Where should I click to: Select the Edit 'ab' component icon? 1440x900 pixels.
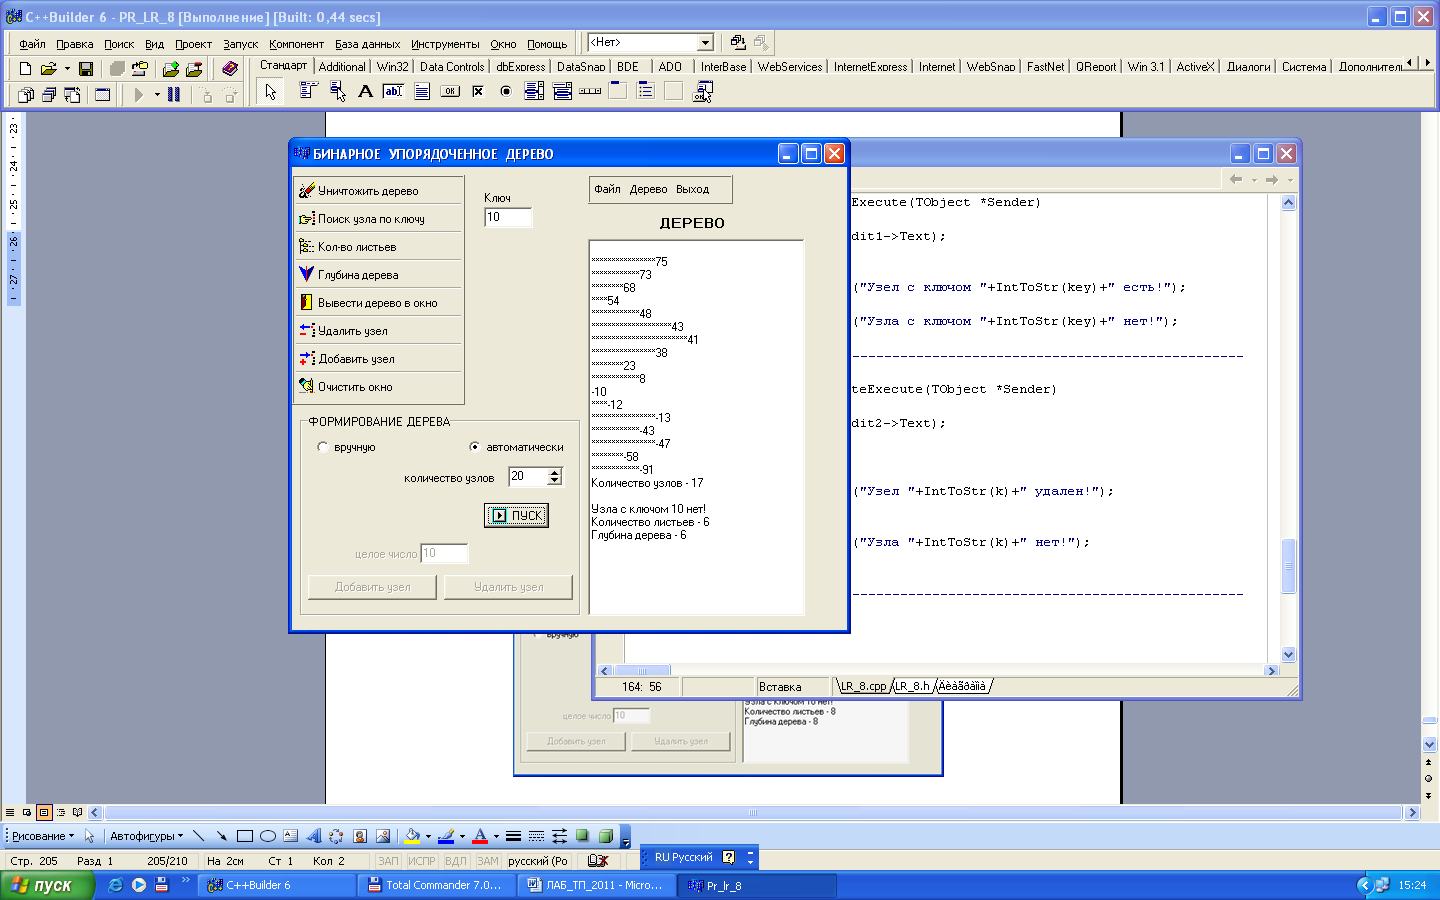coord(393,91)
